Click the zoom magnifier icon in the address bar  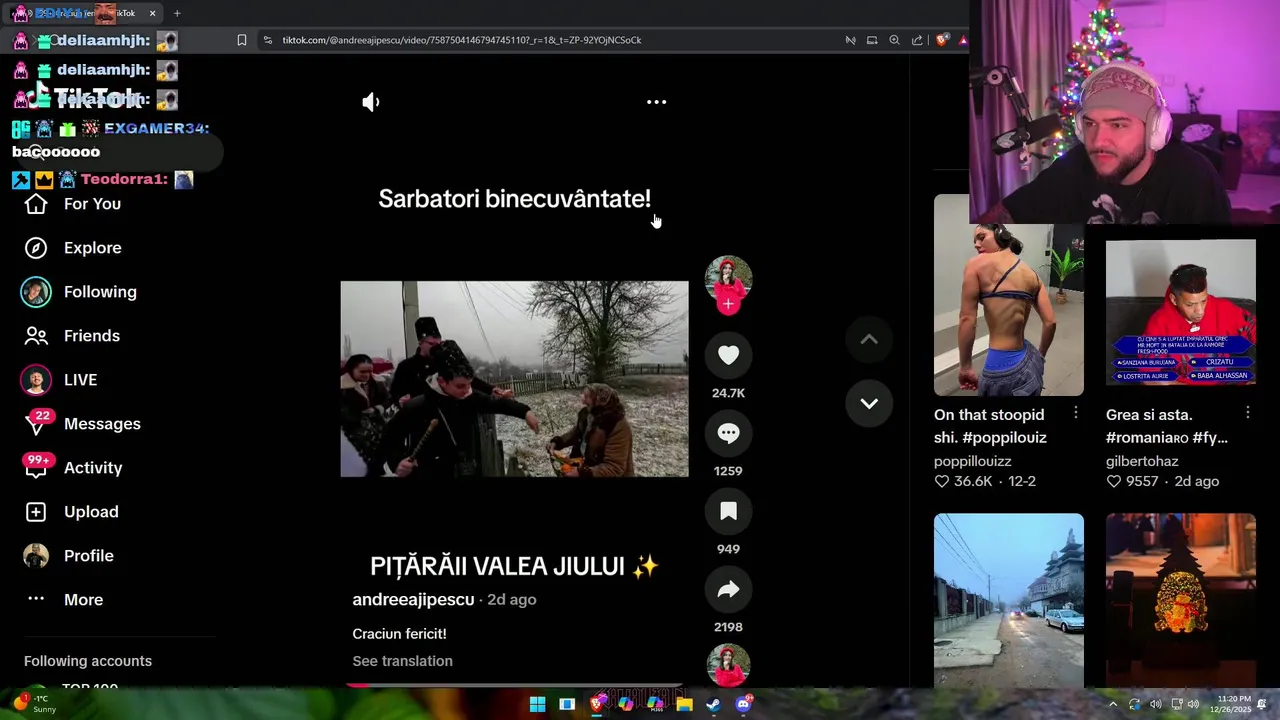895,40
